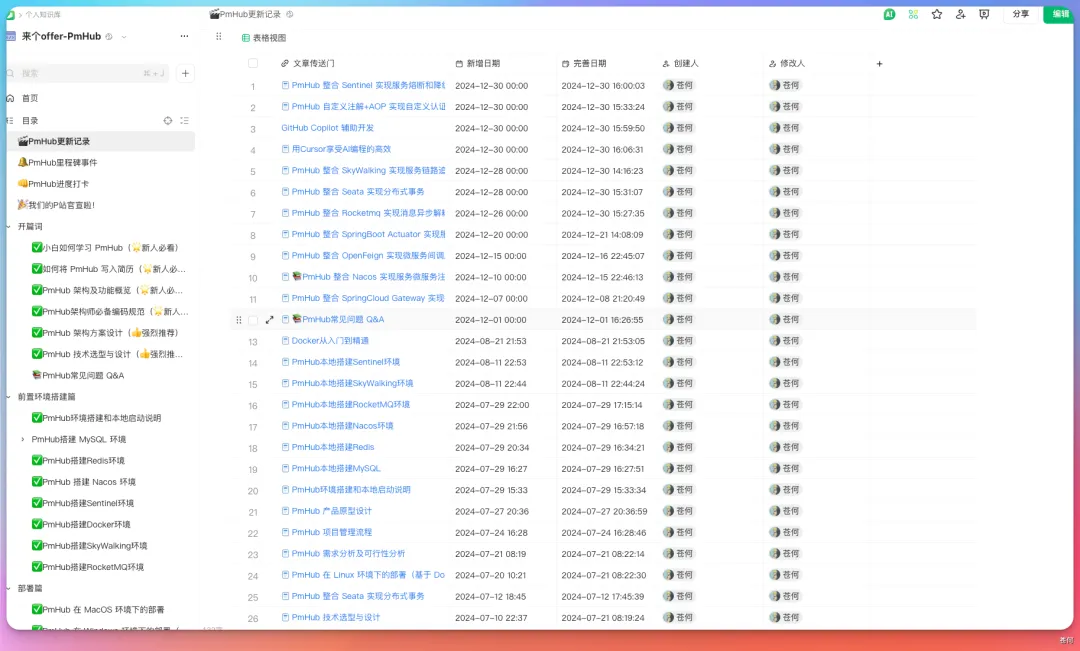Tick the select-all checkbox in table header

(253, 63)
